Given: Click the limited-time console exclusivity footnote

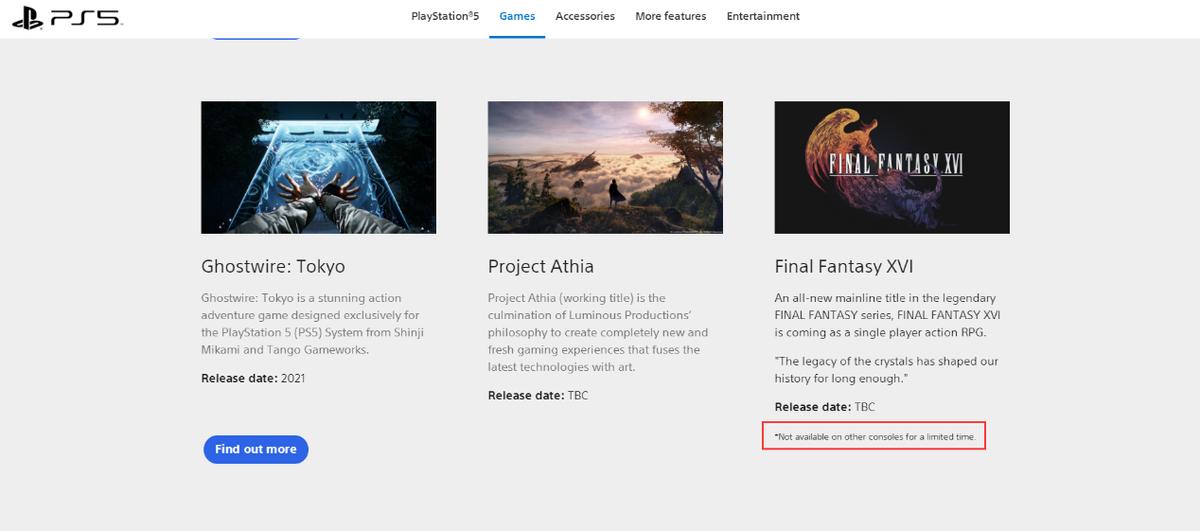Looking at the screenshot, I should [874, 437].
